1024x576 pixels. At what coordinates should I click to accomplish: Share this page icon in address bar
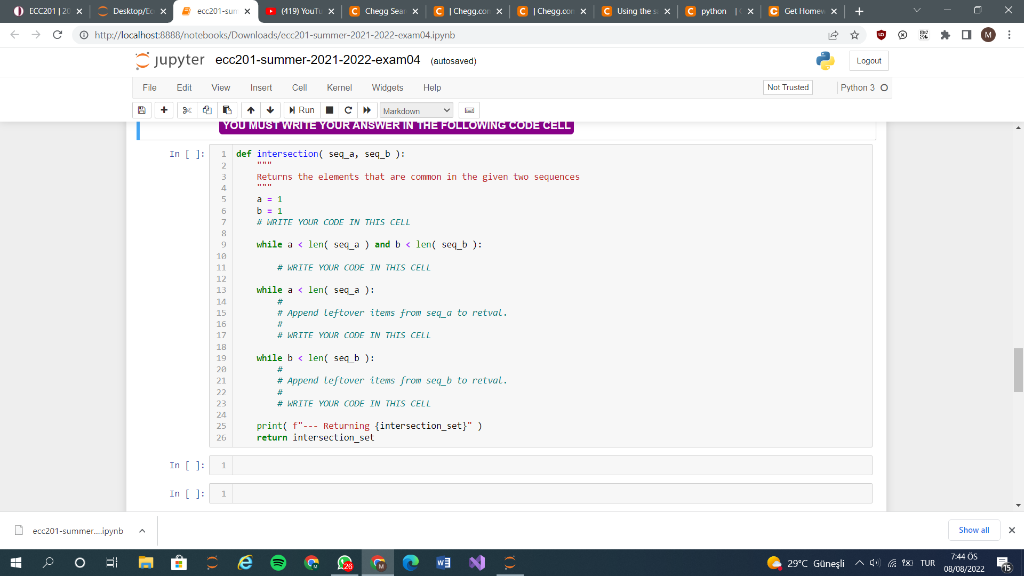[833, 35]
